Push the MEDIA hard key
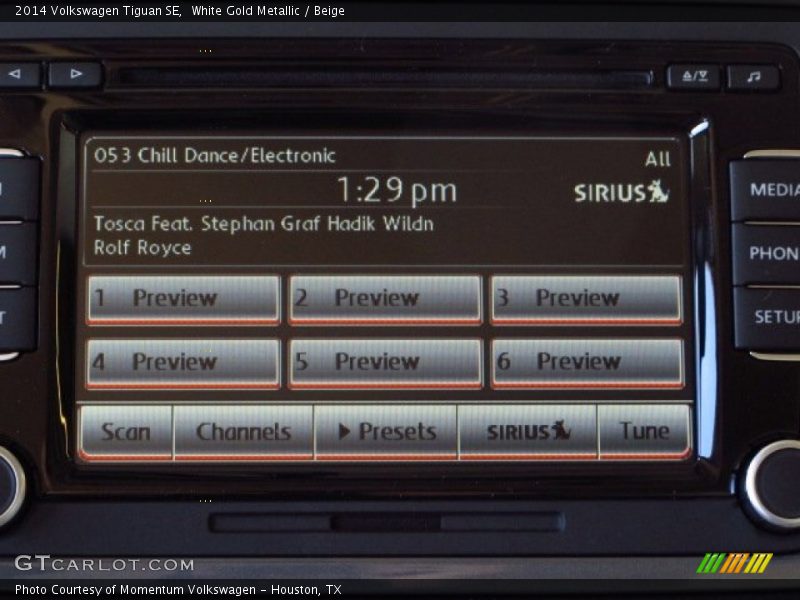 click(767, 190)
